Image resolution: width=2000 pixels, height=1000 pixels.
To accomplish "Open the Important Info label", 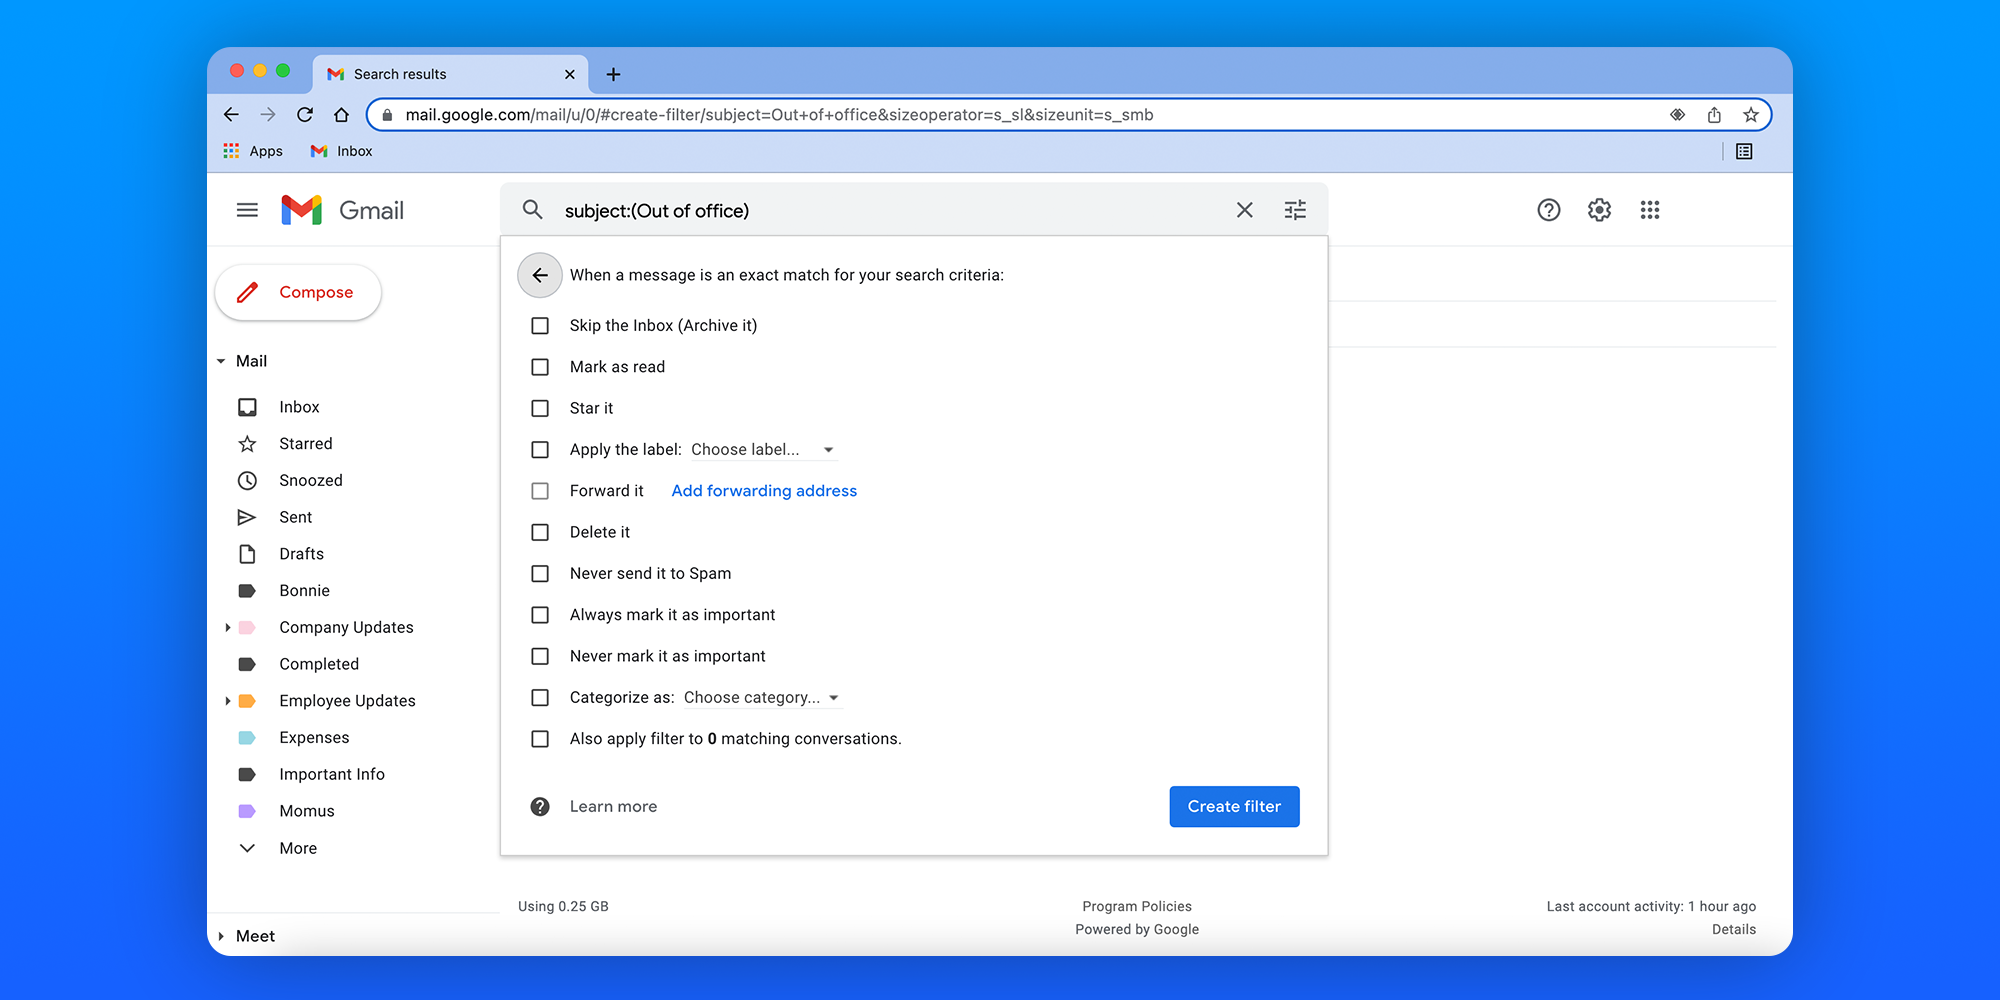I will pyautogui.click(x=331, y=775).
